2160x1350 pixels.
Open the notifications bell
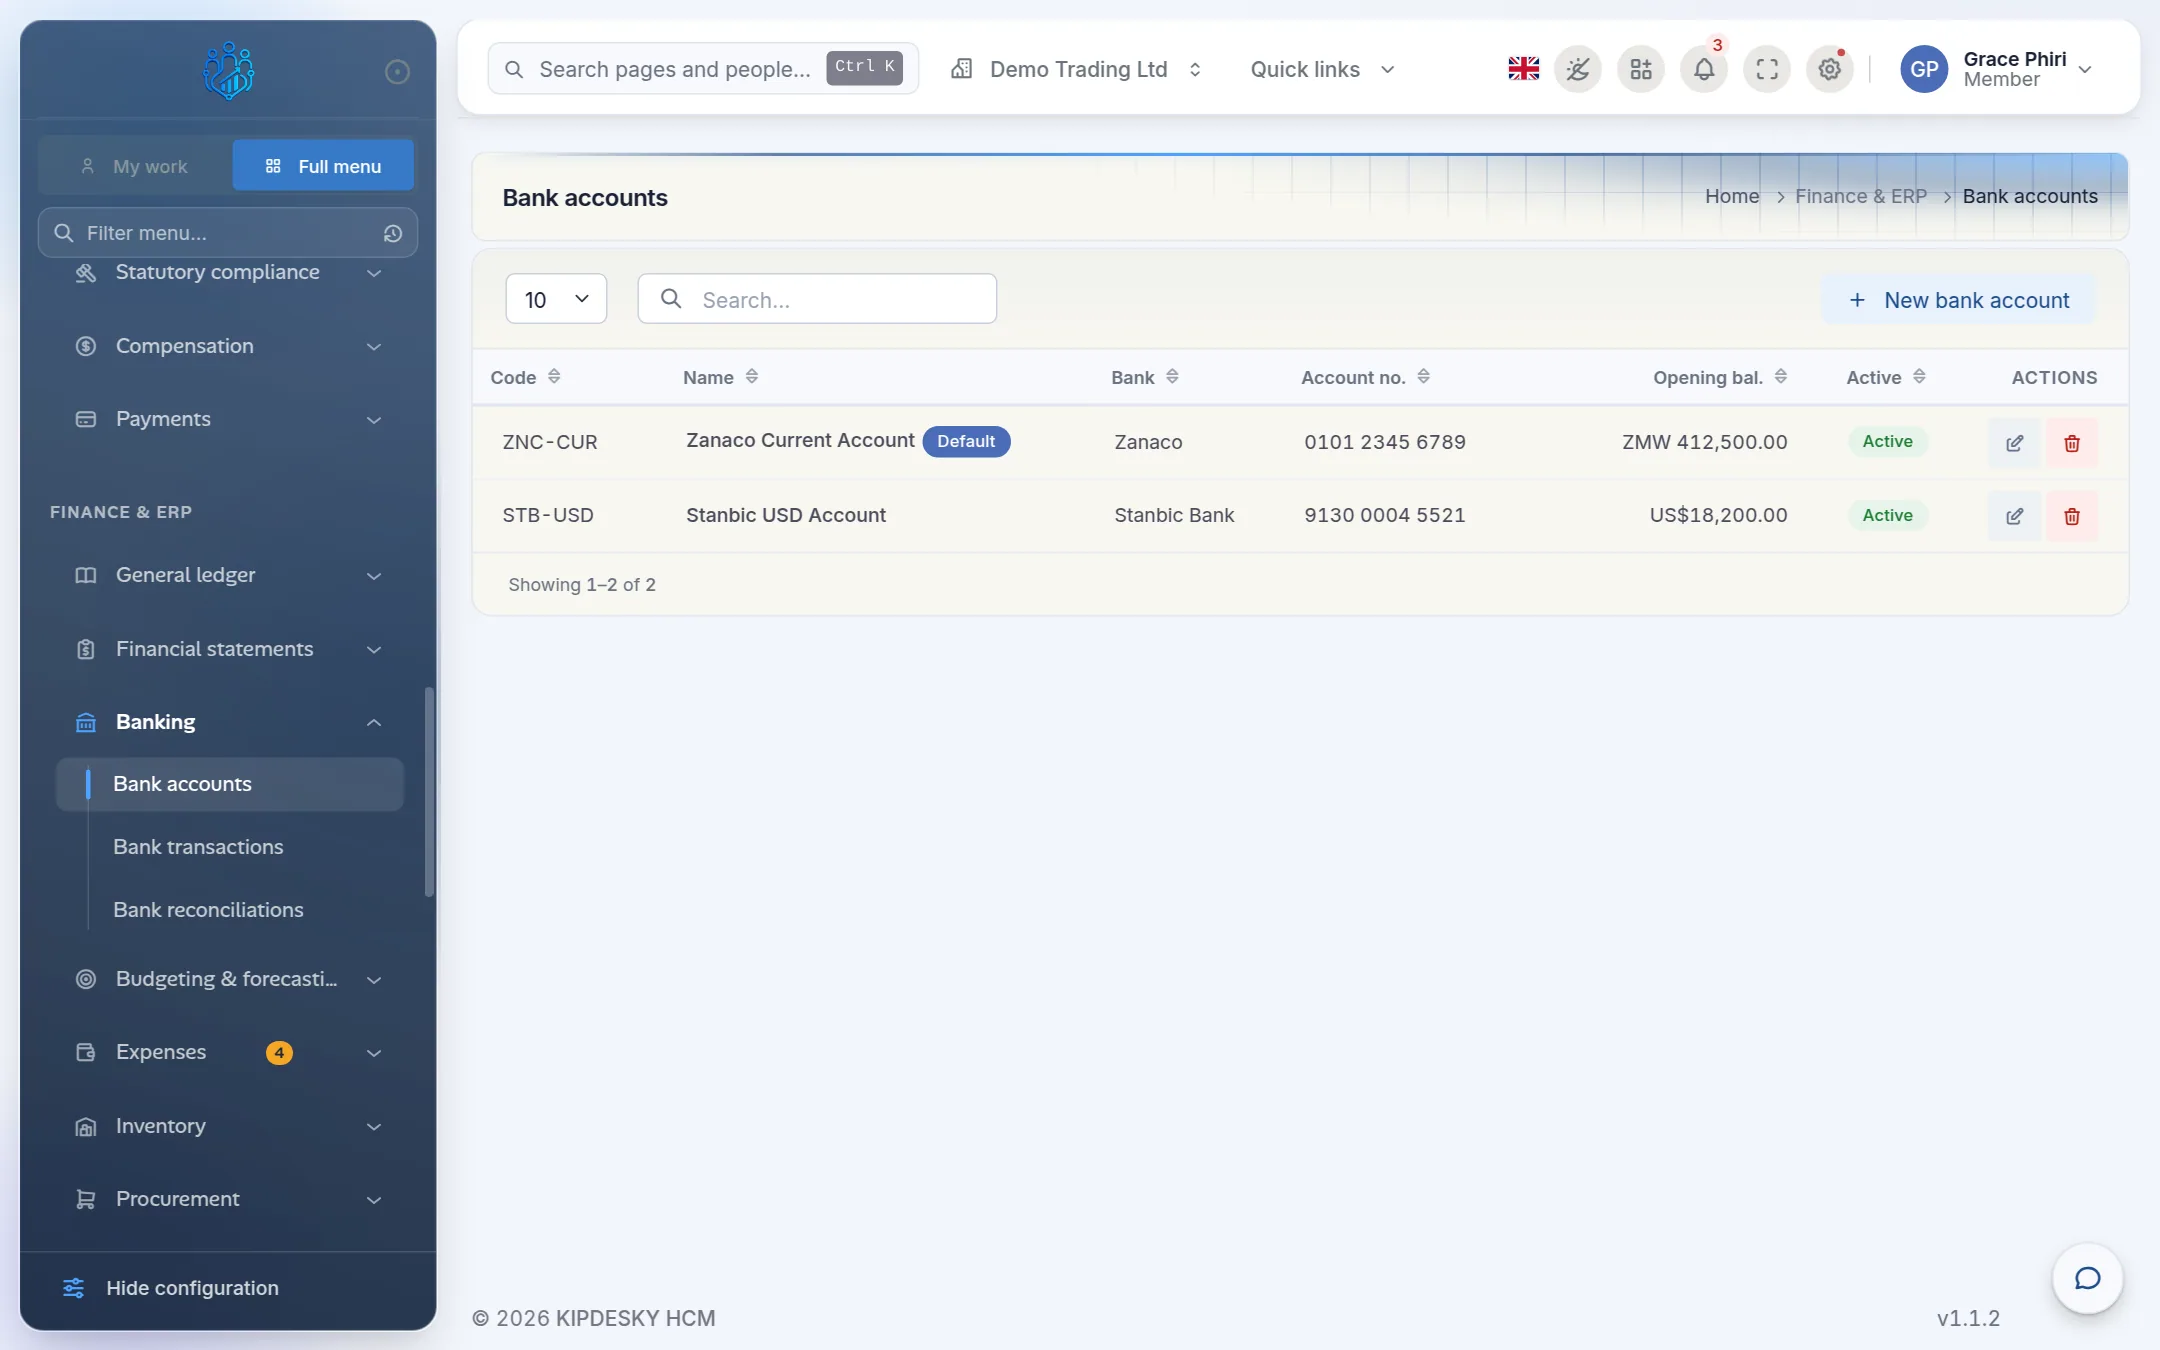point(1704,69)
